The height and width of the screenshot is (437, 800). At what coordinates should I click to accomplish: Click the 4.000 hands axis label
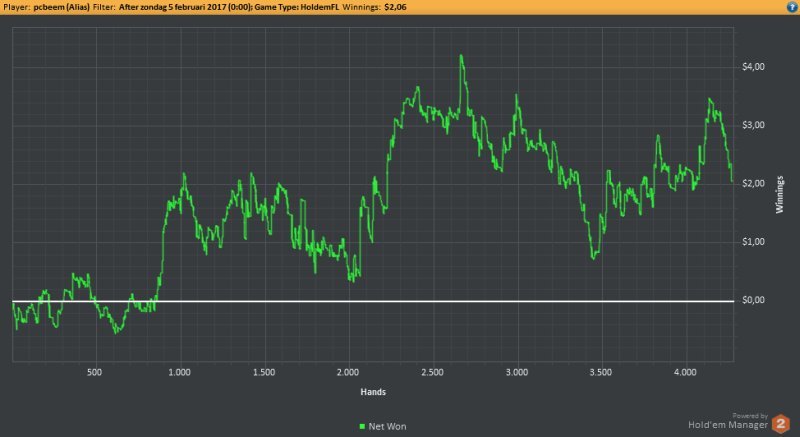tap(685, 372)
